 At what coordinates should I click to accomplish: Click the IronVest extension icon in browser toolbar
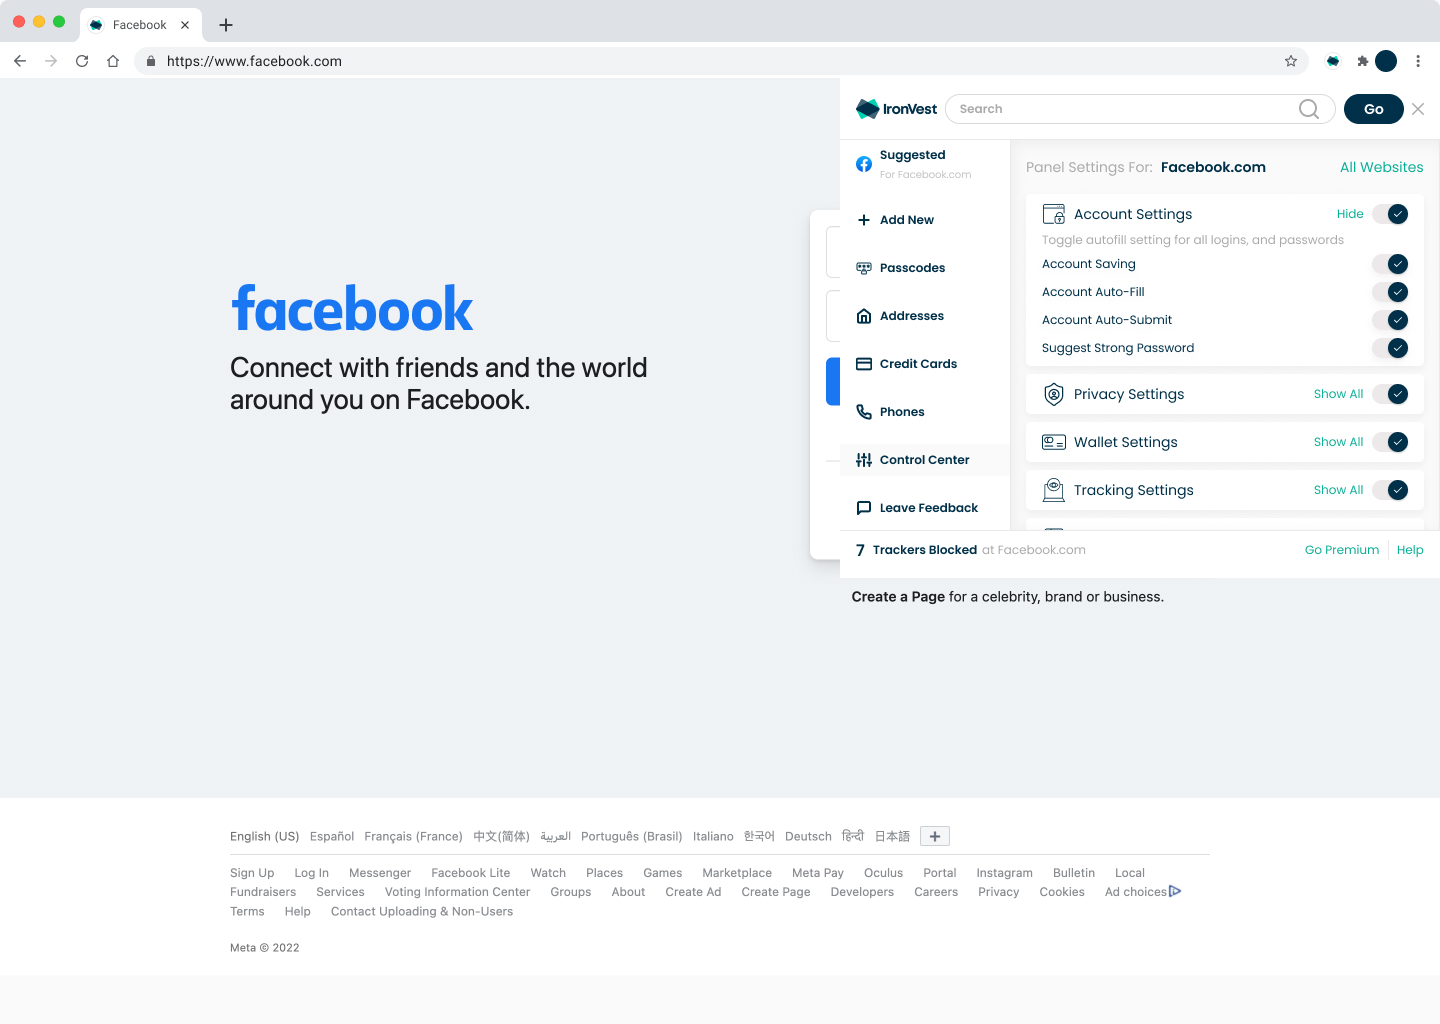[1333, 61]
